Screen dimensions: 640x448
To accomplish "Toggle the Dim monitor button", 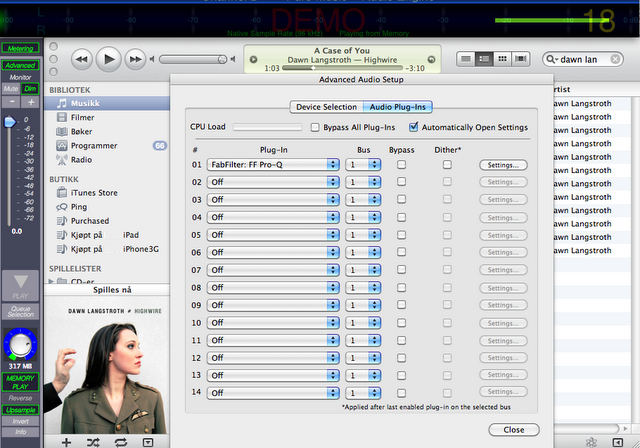I will (x=30, y=89).
